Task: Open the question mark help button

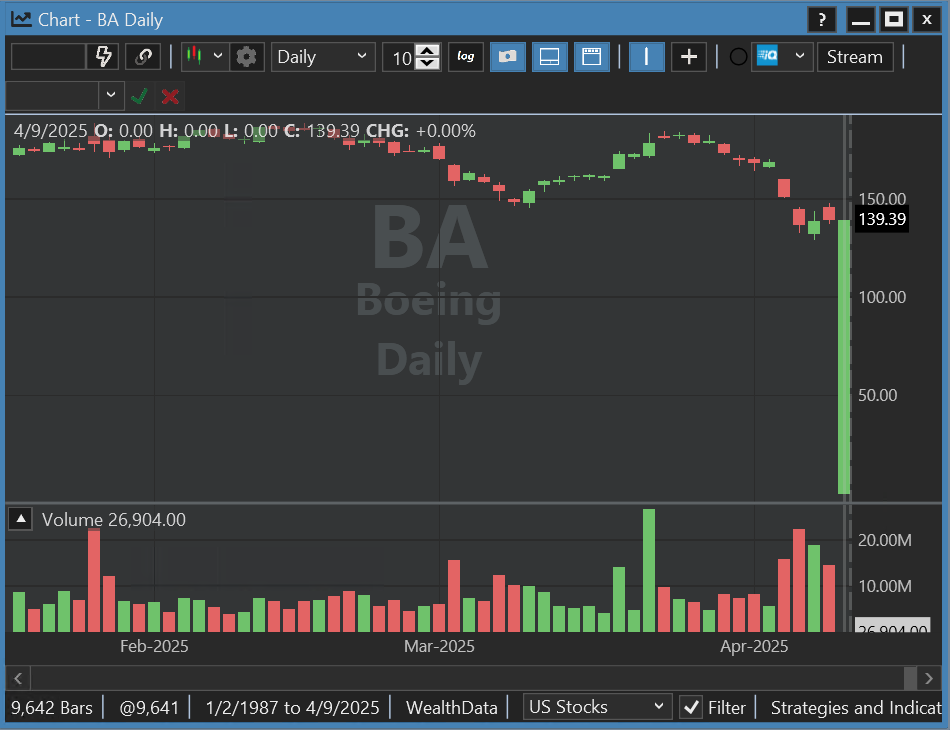Action: coord(821,19)
